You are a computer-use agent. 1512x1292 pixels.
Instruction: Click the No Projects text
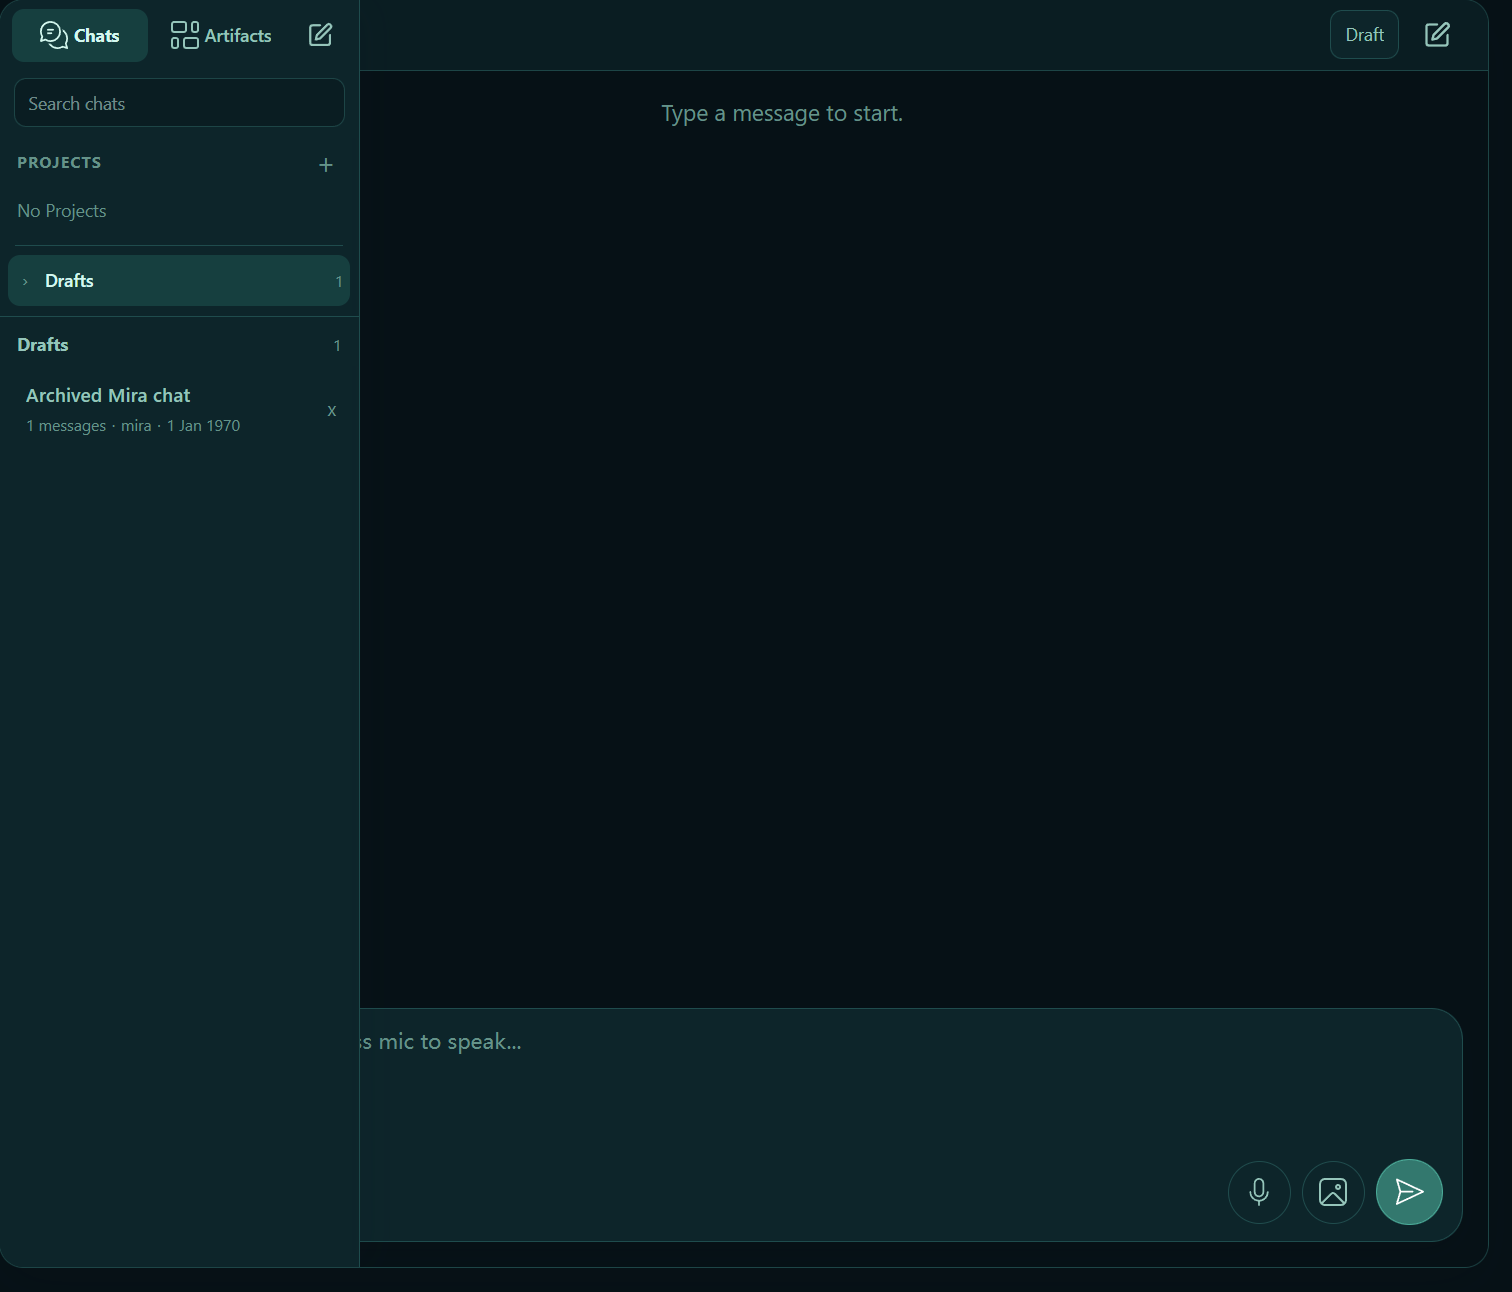coord(62,211)
